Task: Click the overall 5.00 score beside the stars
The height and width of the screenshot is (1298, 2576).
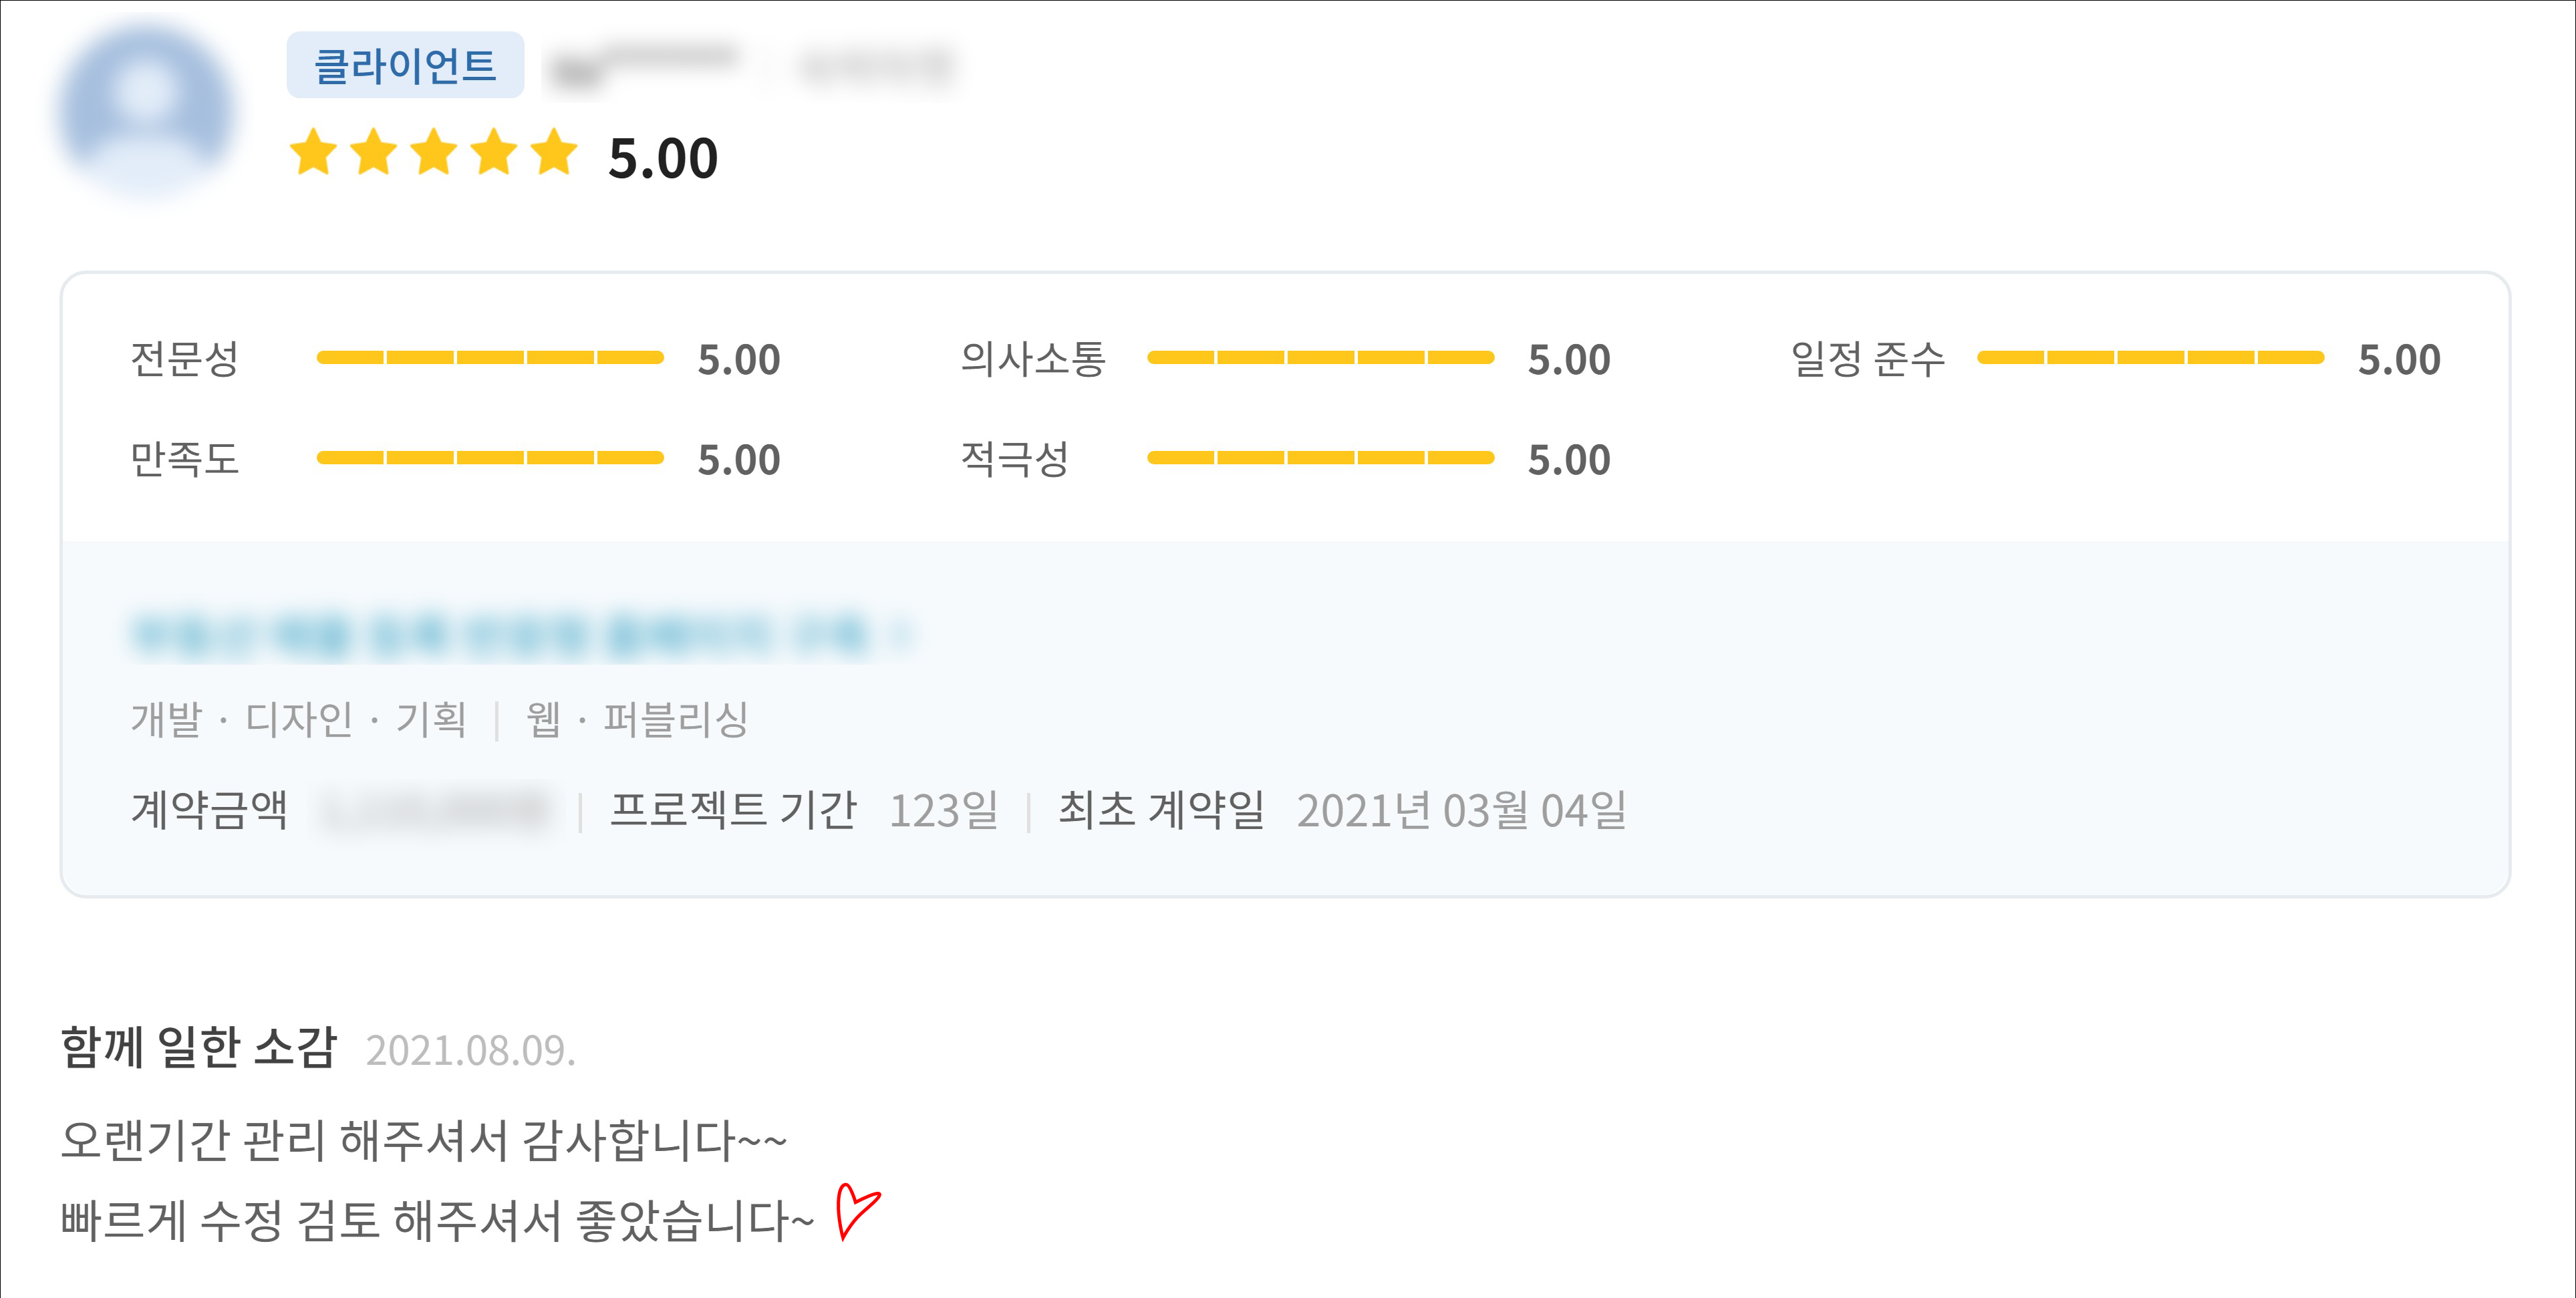Action: (x=663, y=158)
